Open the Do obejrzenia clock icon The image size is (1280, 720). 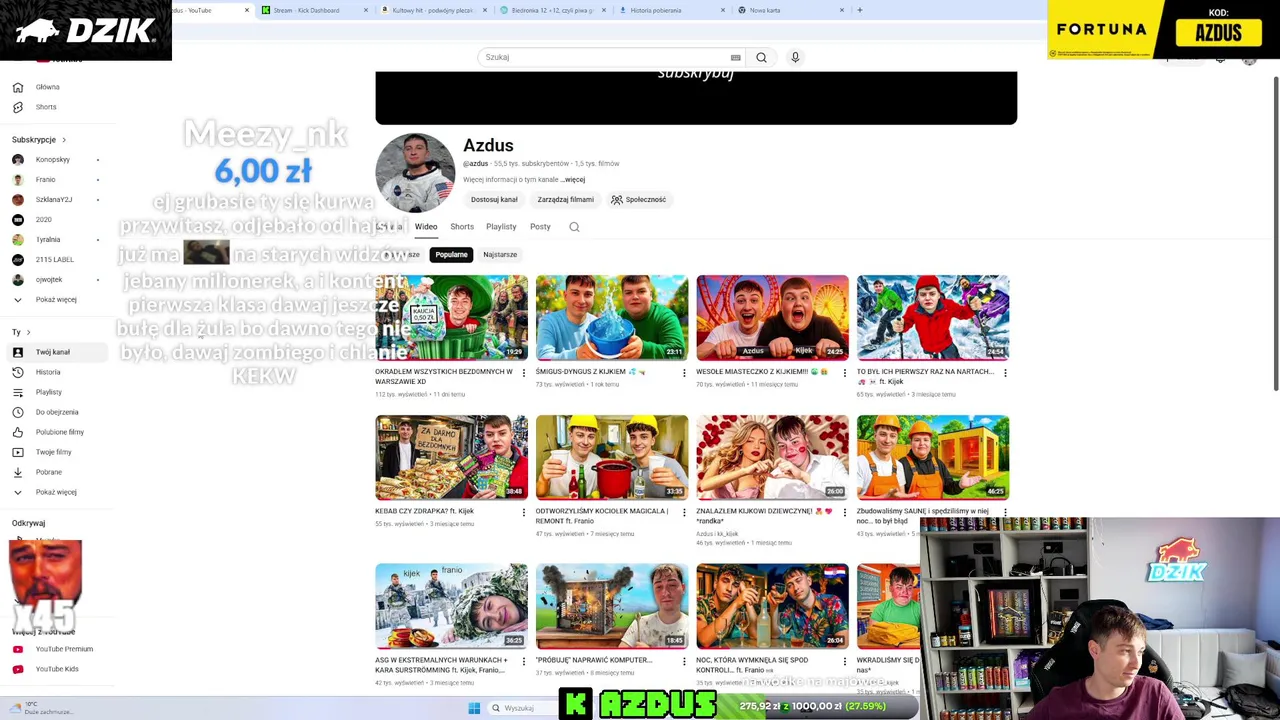coord(17,412)
